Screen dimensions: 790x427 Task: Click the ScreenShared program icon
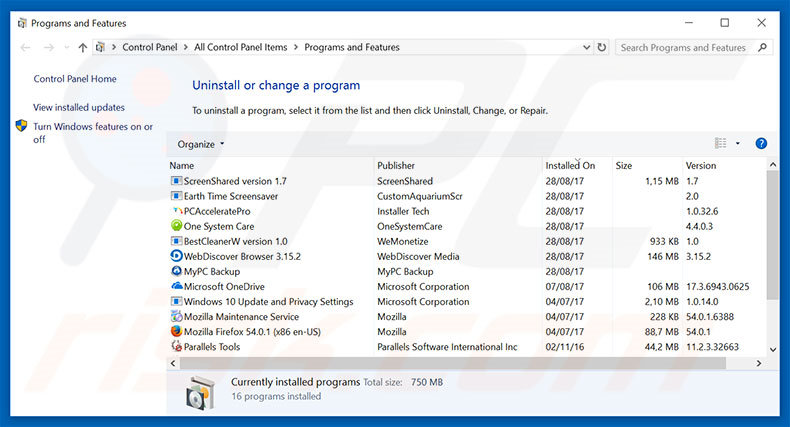pos(176,181)
